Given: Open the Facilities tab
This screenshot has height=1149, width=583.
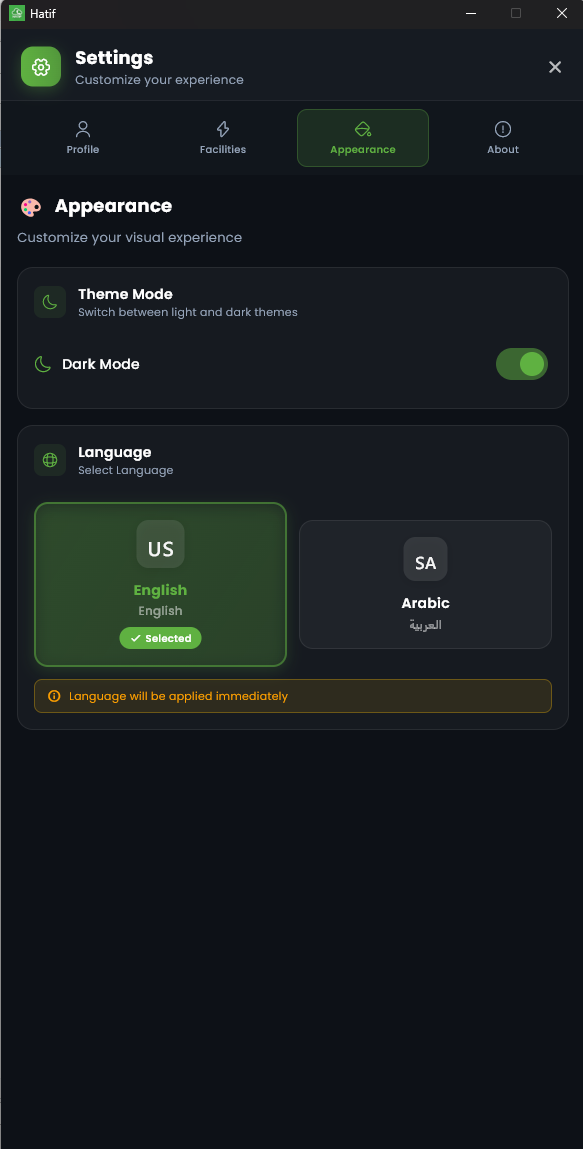Looking at the screenshot, I should (x=222, y=138).
